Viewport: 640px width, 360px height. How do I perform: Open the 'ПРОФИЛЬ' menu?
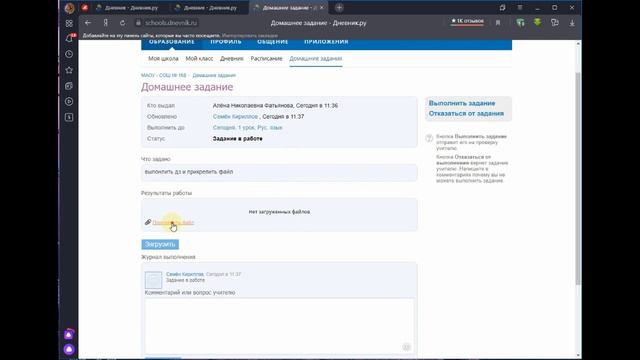[226, 42]
